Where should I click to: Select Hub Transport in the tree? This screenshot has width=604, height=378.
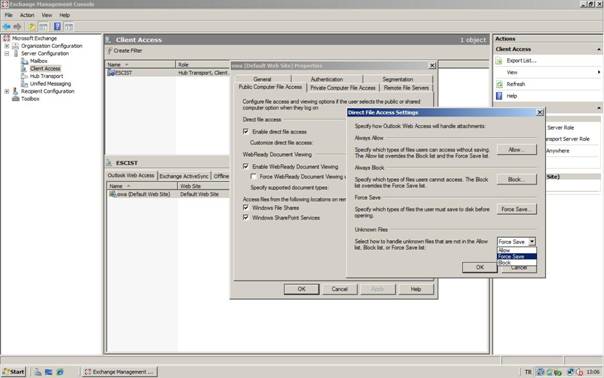click(x=46, y=76)
